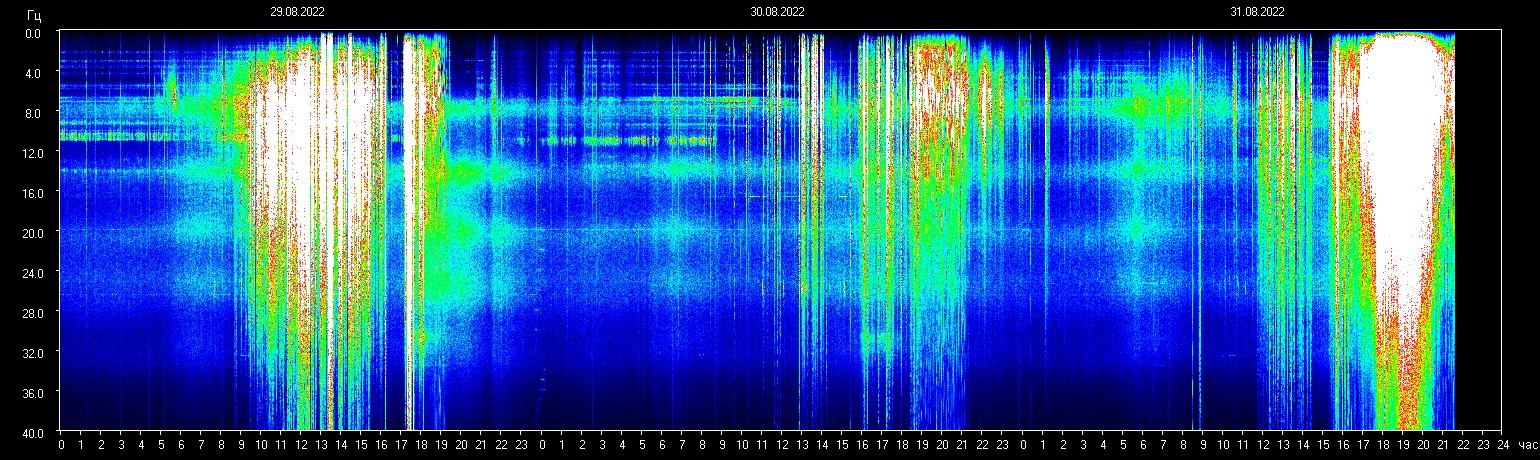Click the date label 29.08.2022
The image size is (1540, 460).
(297, 12)
